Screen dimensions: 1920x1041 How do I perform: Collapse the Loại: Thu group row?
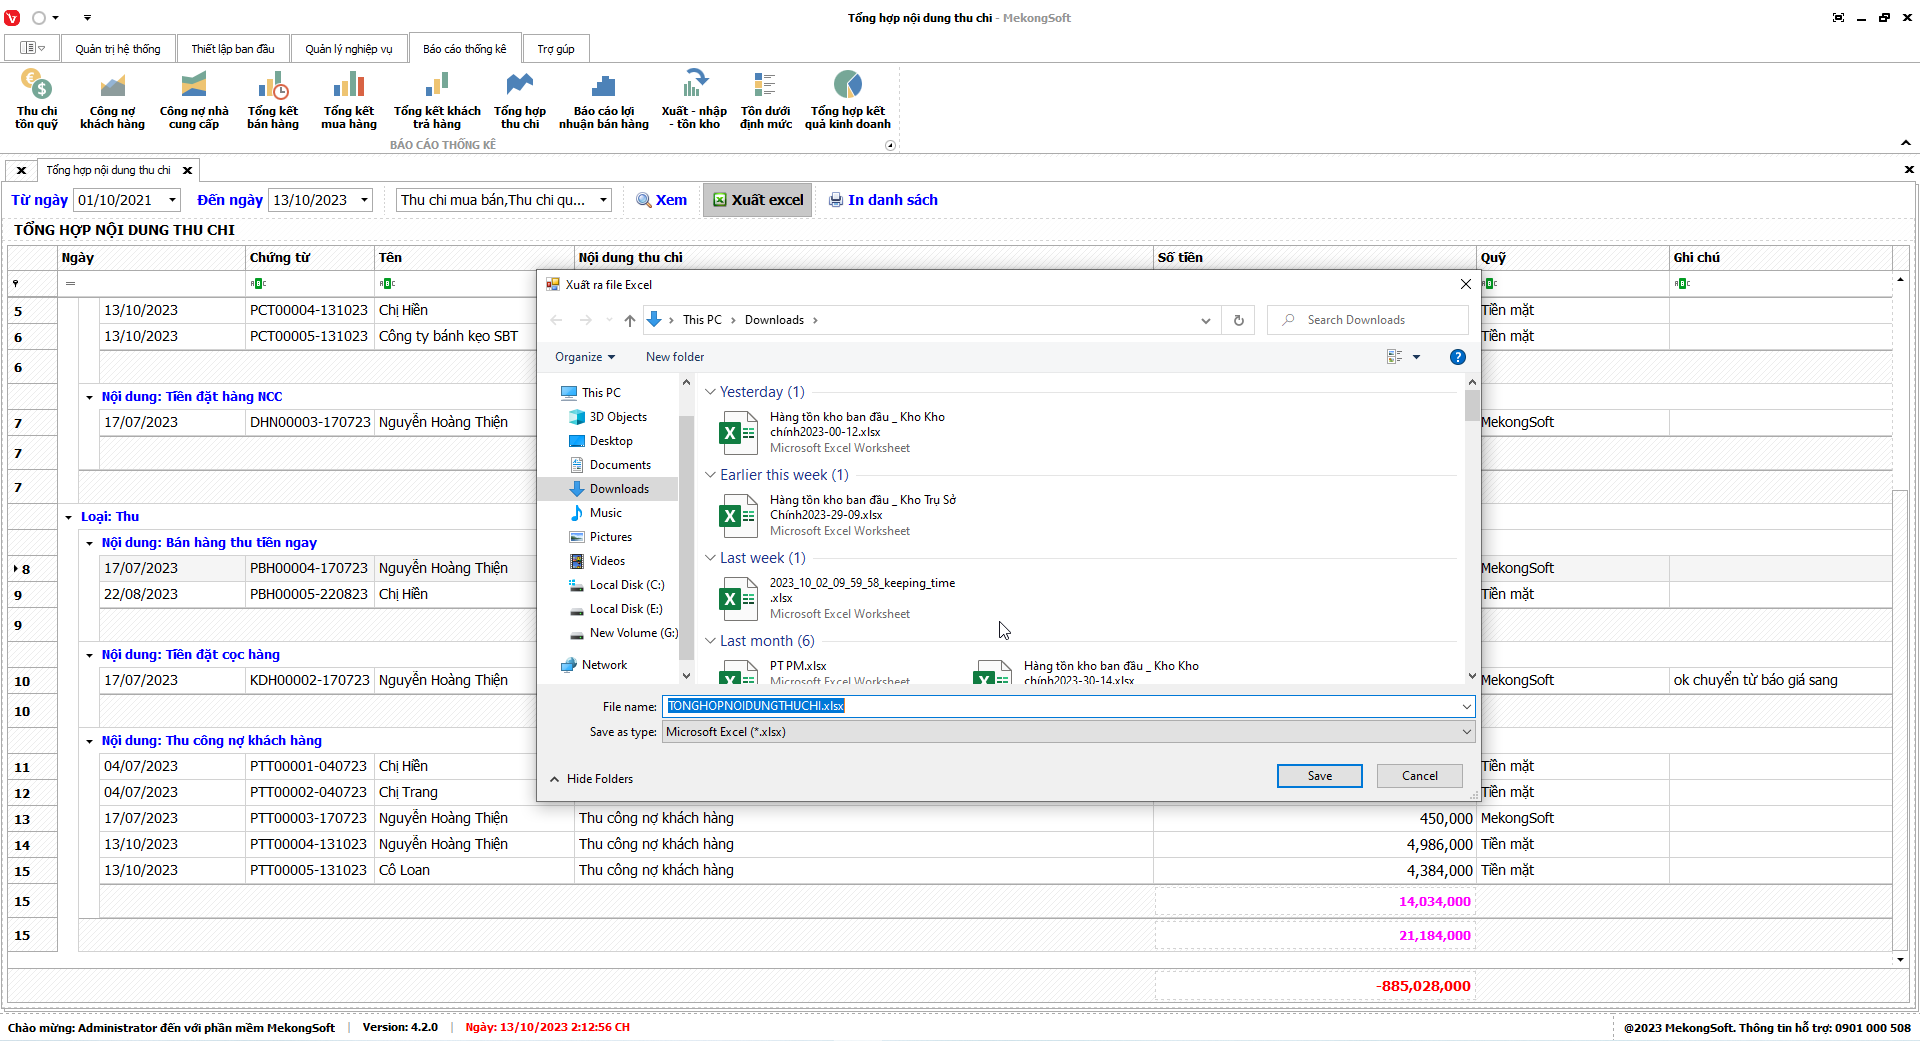coord(69,517)
